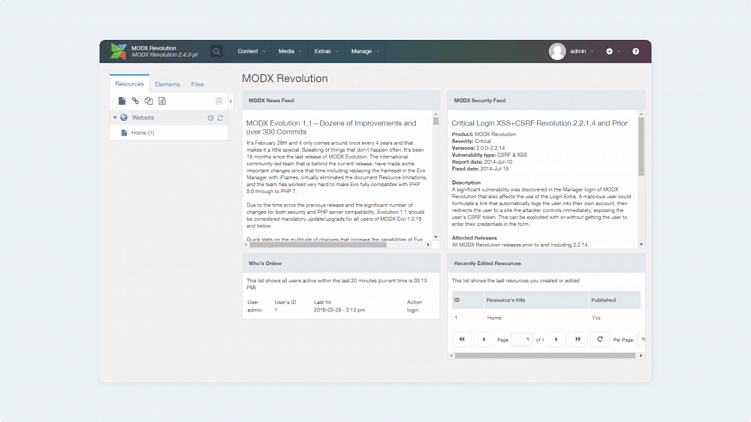Go to next page of recent resources

click(556, 339)
